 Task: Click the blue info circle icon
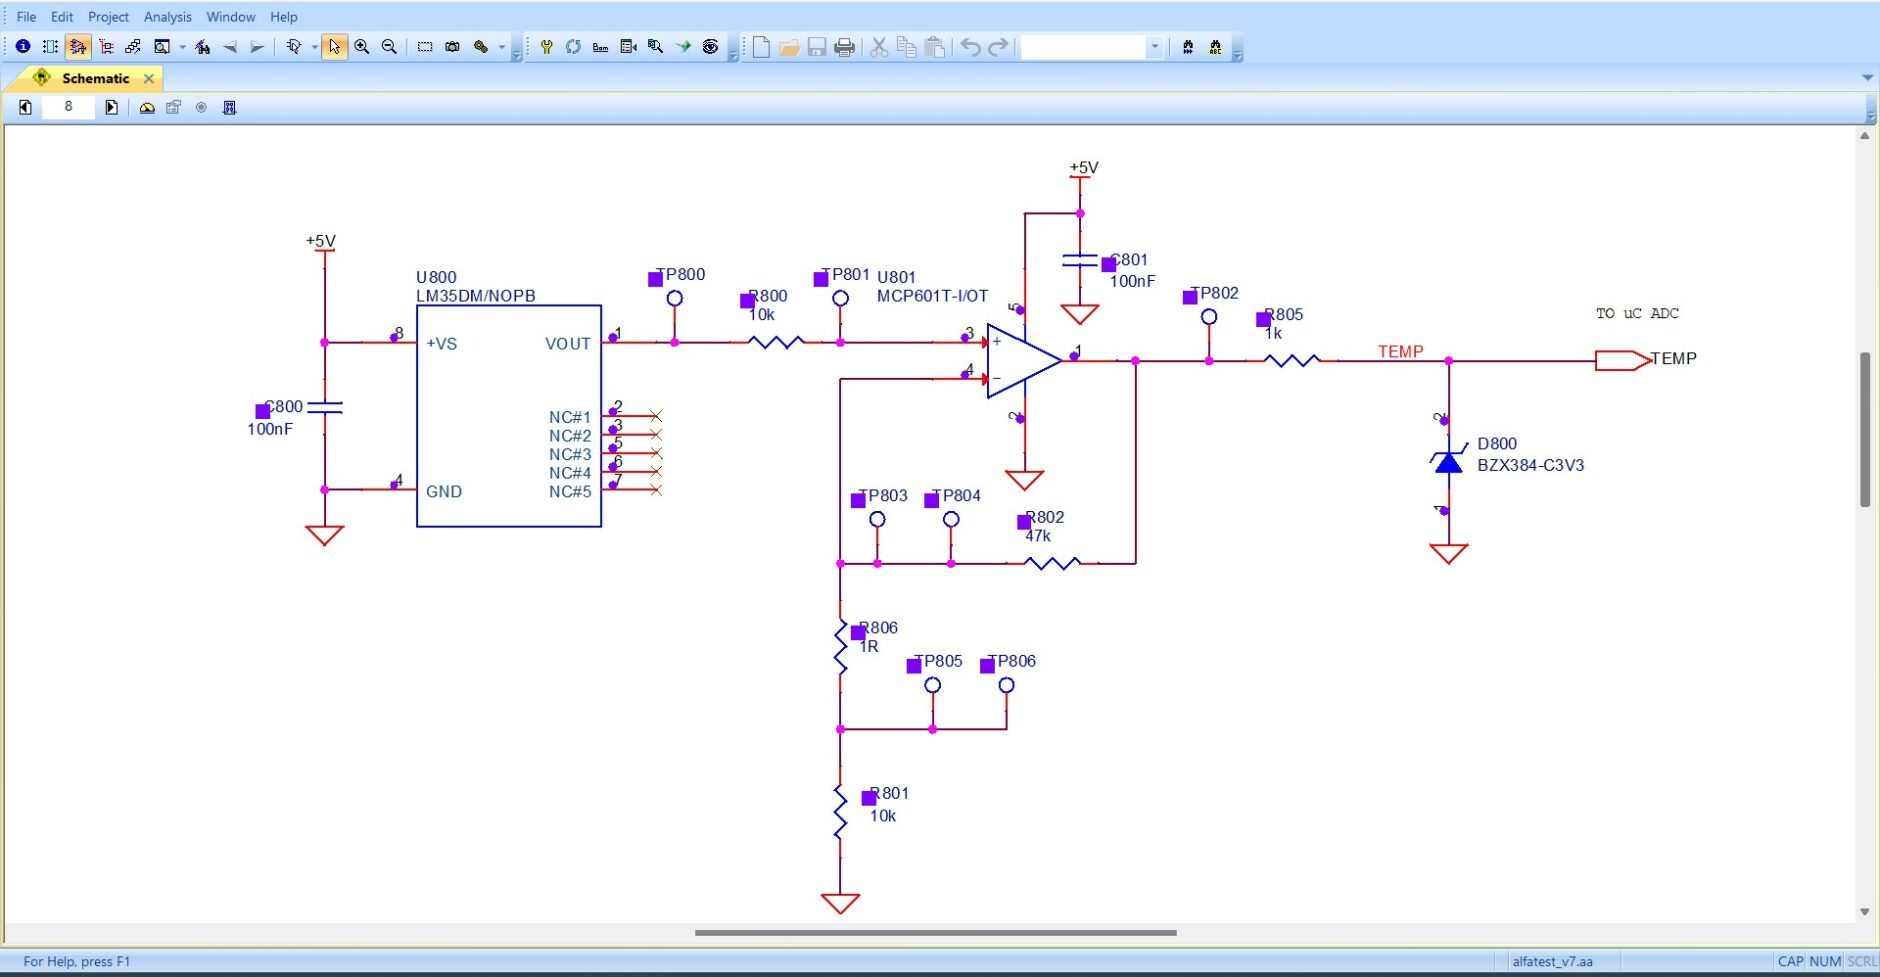(x=23, y=47)
